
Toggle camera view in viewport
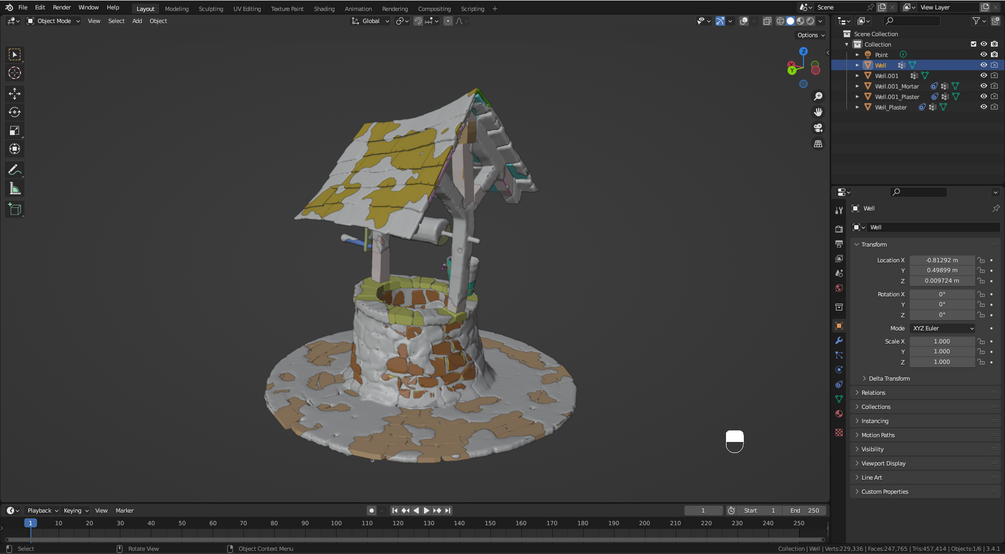click(818, 128)
